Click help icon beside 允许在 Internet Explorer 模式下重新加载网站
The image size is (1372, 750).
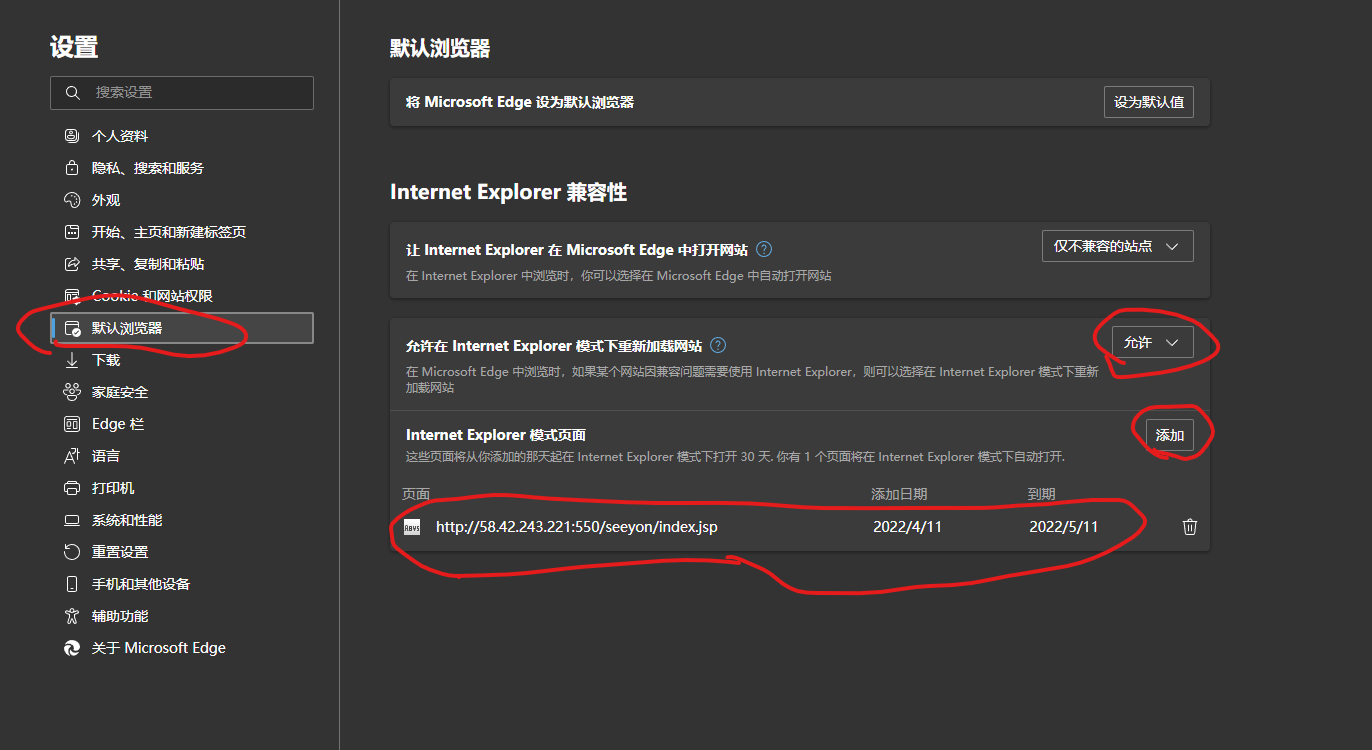(718, 345)
